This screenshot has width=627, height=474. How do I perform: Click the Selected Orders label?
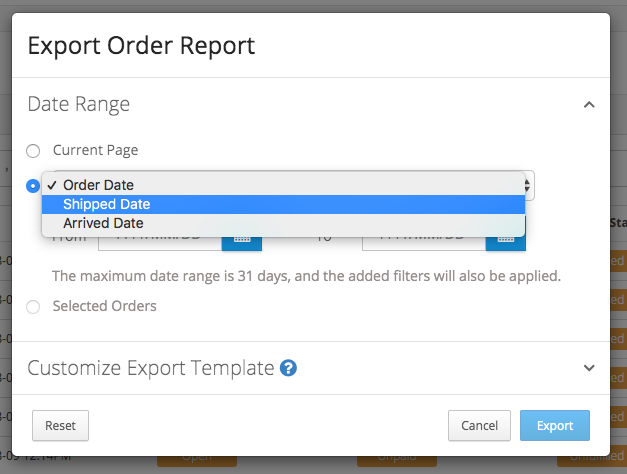click(105, 306)
